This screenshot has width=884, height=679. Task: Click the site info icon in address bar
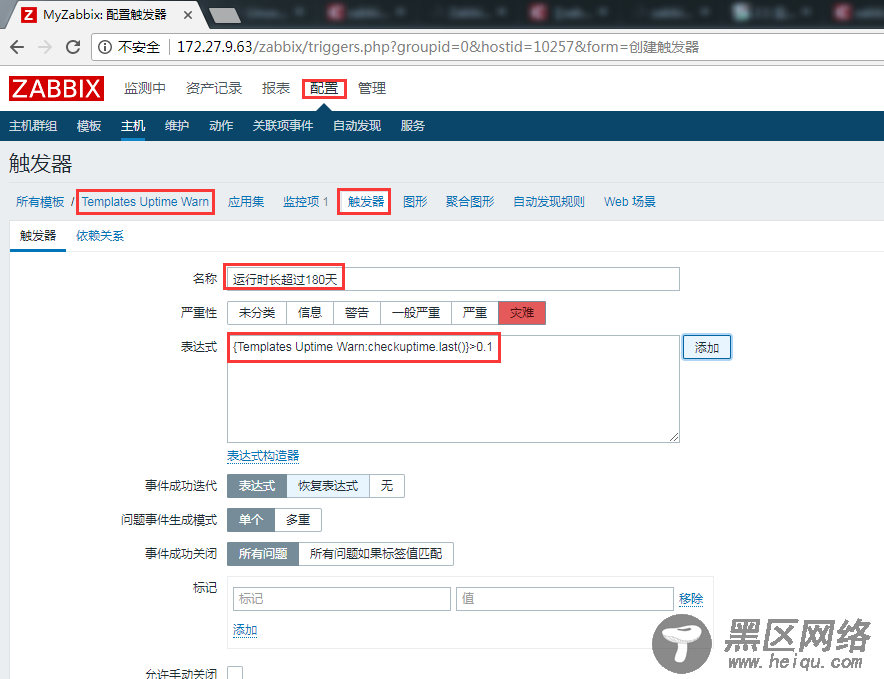coord(105,47)
